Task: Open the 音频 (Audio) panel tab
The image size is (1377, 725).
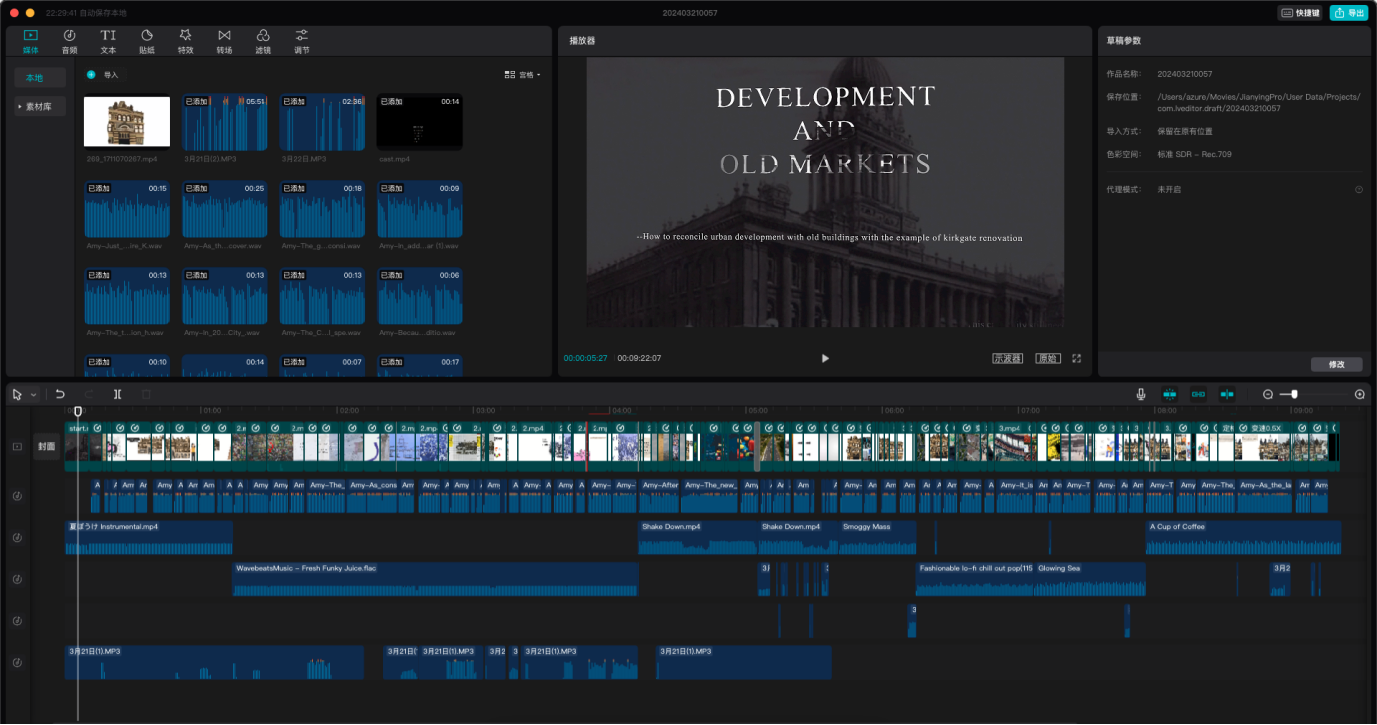Action: coord(69,41)
